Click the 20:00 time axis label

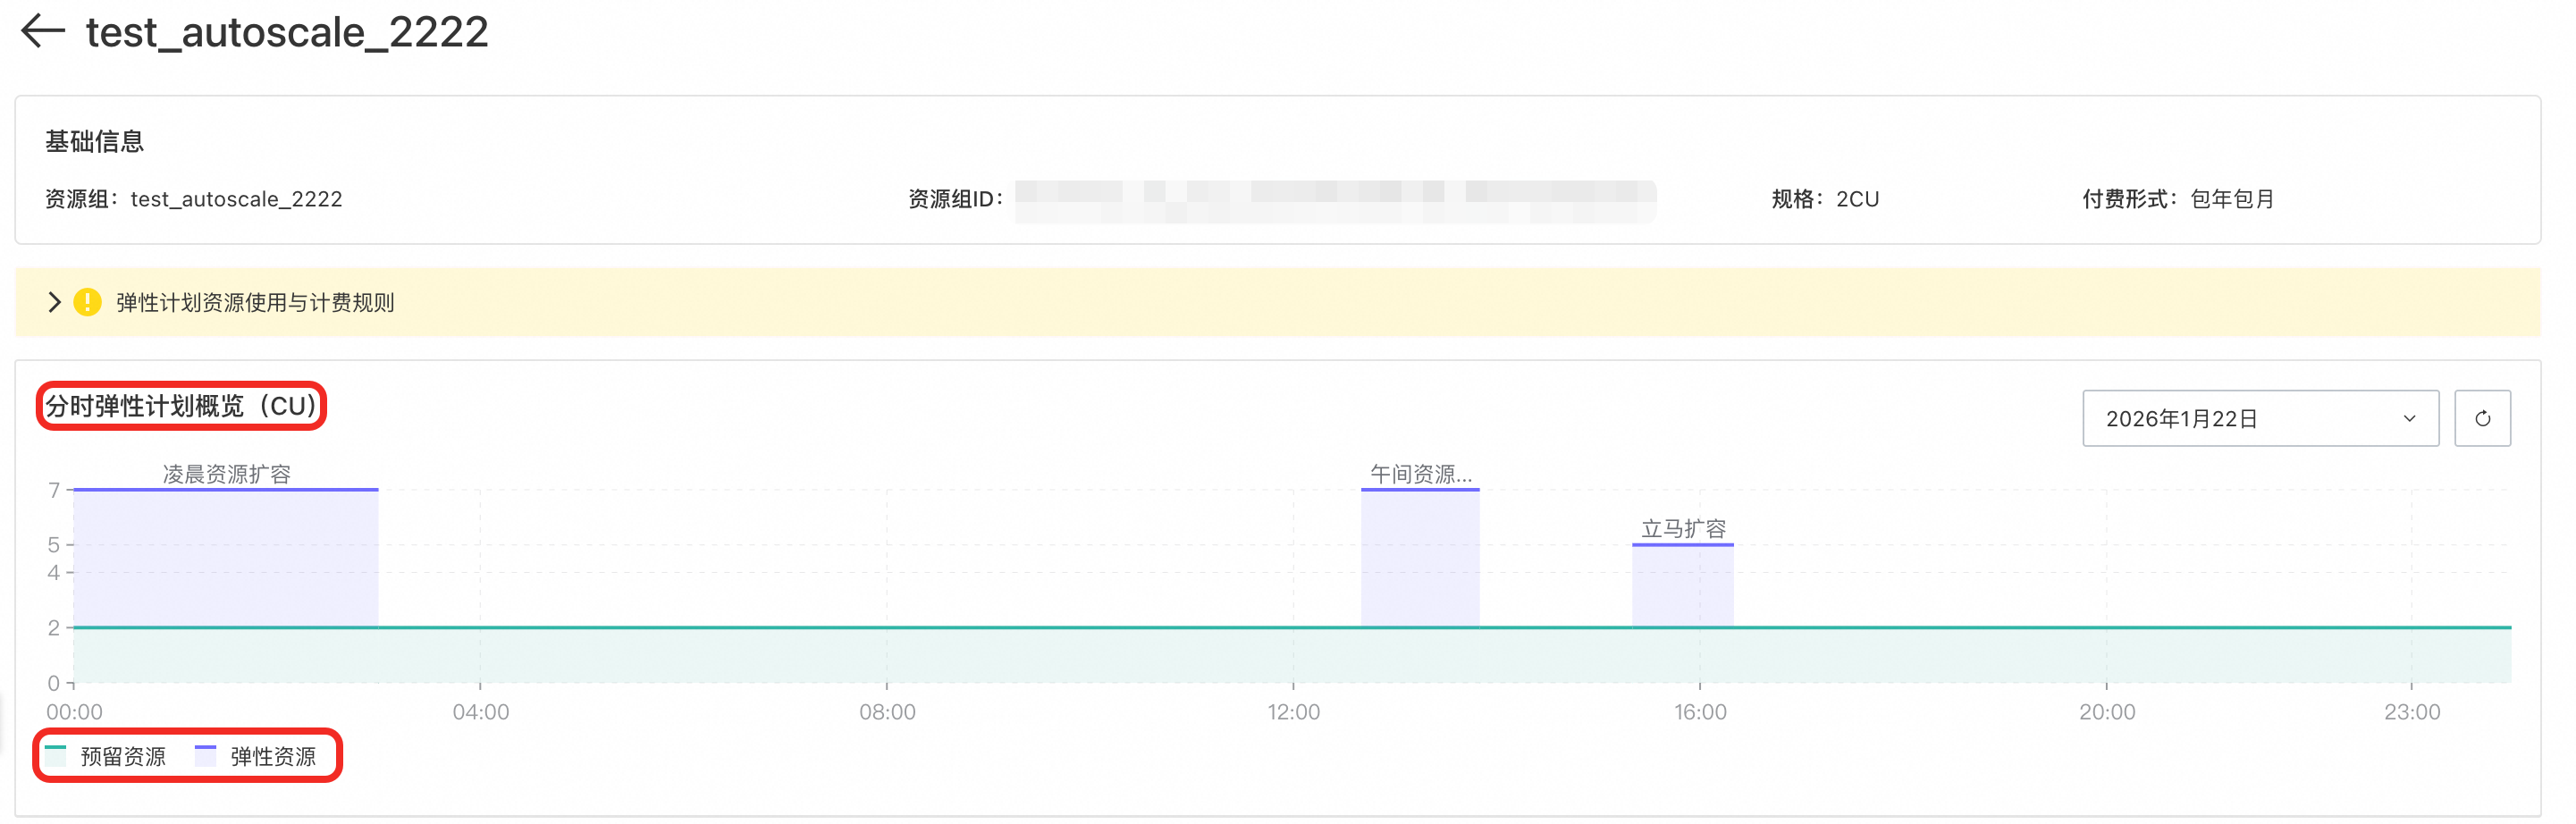[2108, 712]
